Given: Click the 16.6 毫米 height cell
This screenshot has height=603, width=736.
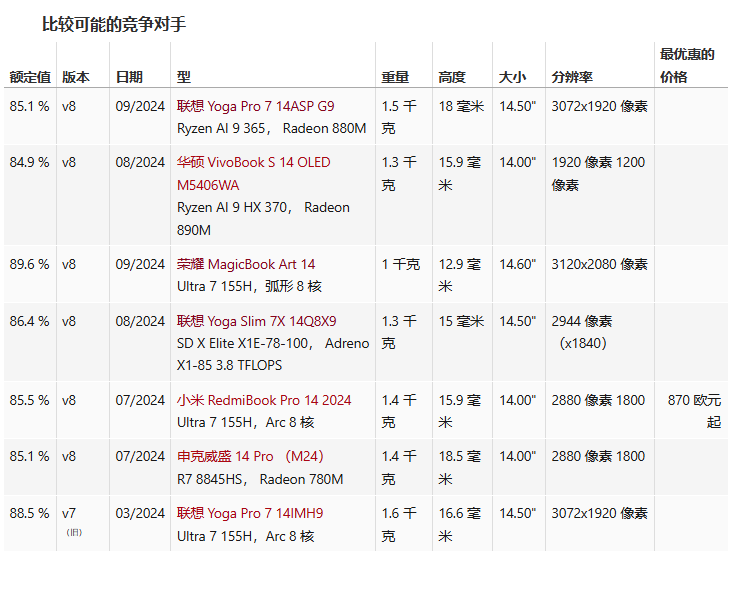Looking at the screenshot, I should (460, 524).
